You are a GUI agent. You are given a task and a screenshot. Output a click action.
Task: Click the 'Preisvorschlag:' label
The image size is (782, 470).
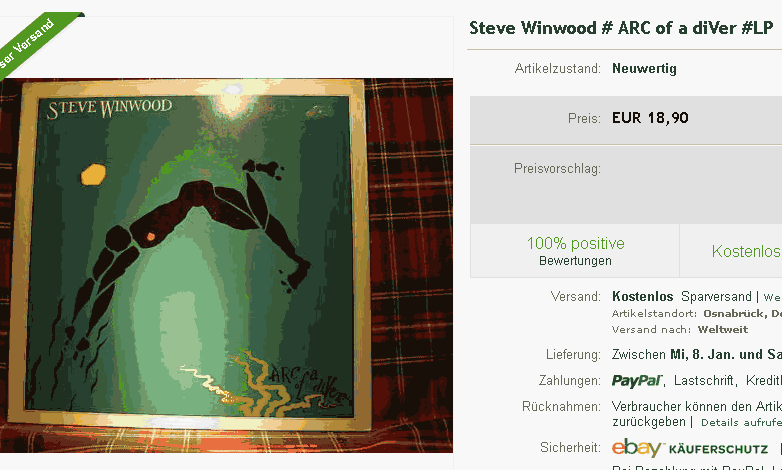557,169
